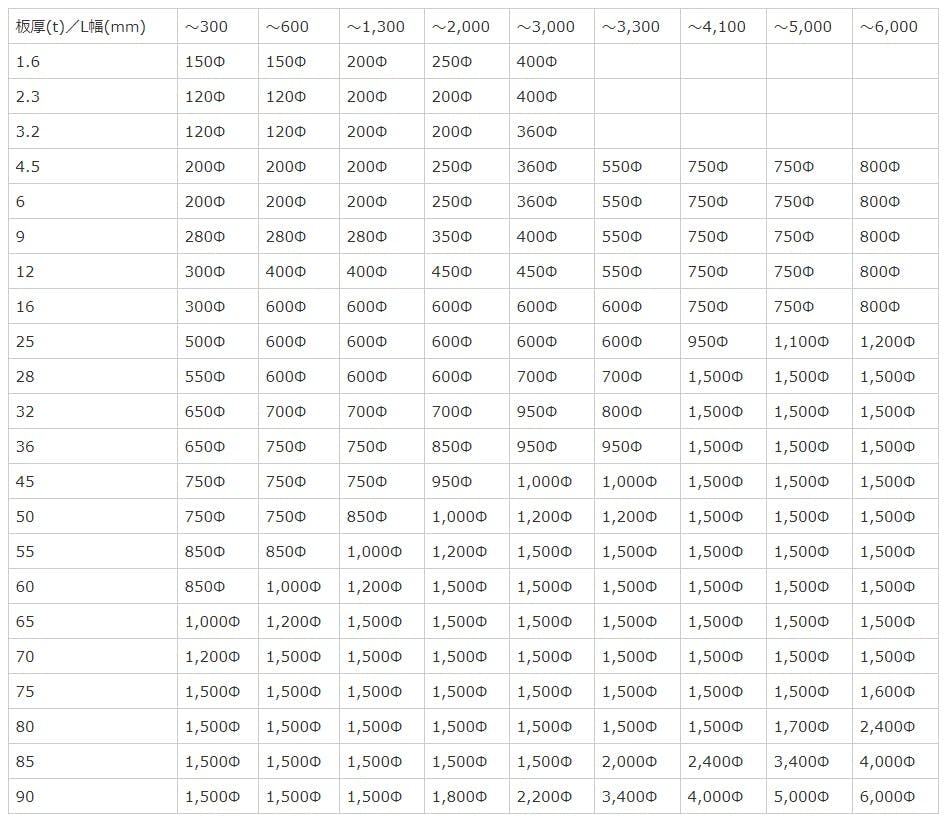Screen dimensions: 951x823
Task: Select the ～300 column header
Action: pos(218,26)
